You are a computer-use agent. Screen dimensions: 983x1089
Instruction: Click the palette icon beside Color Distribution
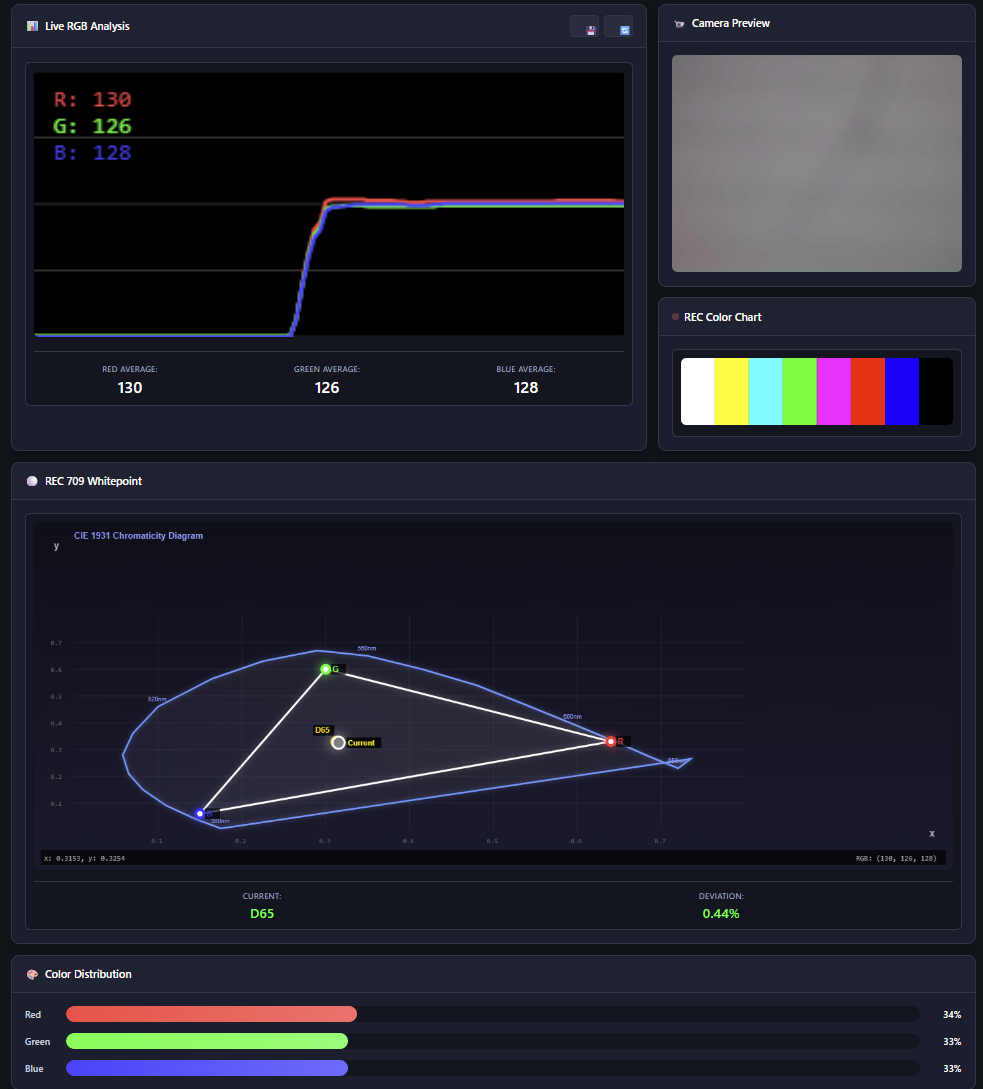point(31,973)
